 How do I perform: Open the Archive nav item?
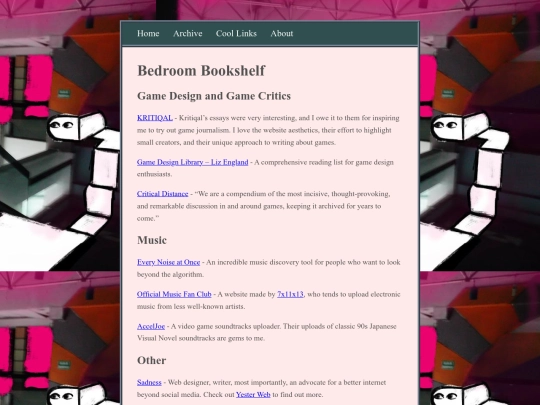[188, 33]
